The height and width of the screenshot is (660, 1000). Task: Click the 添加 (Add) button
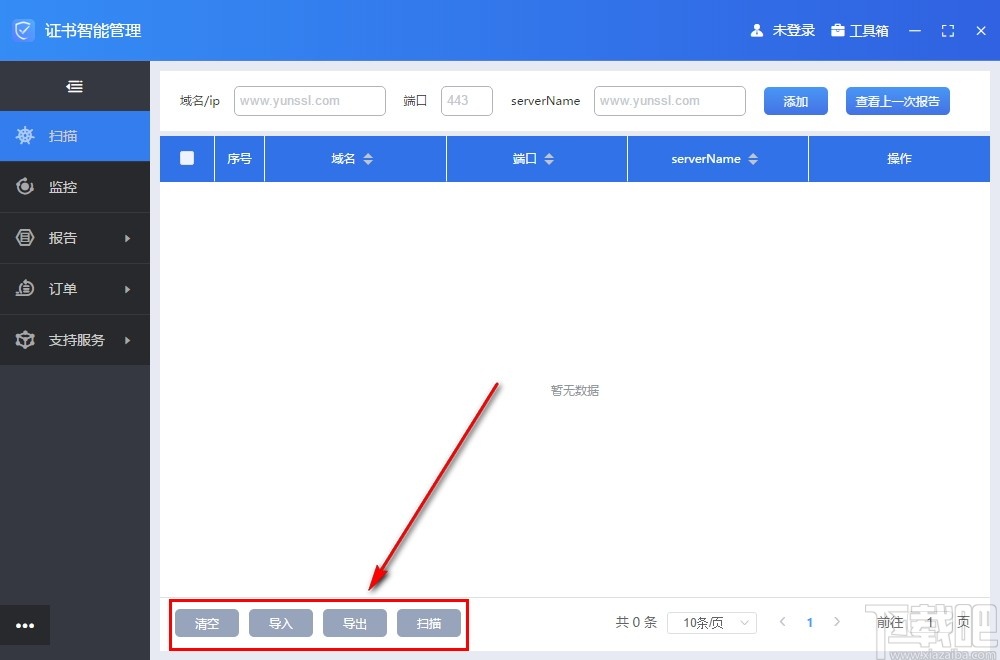[795, 100]
